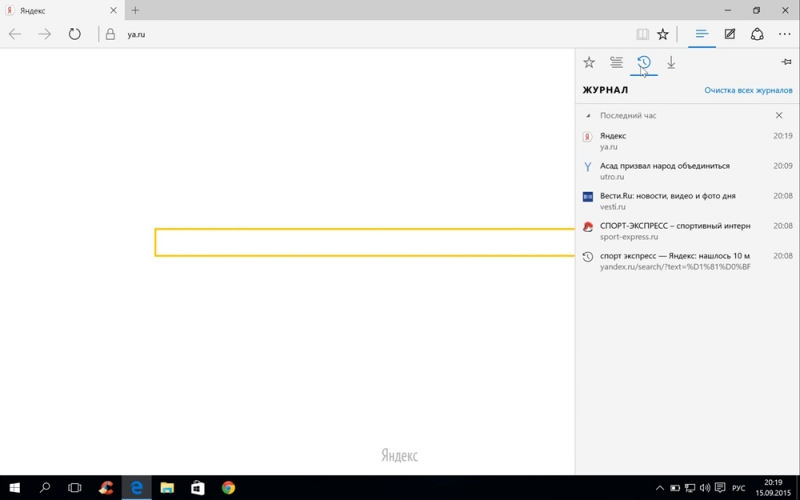Launch Chrome from the taskbar

[x=228, y=488]
